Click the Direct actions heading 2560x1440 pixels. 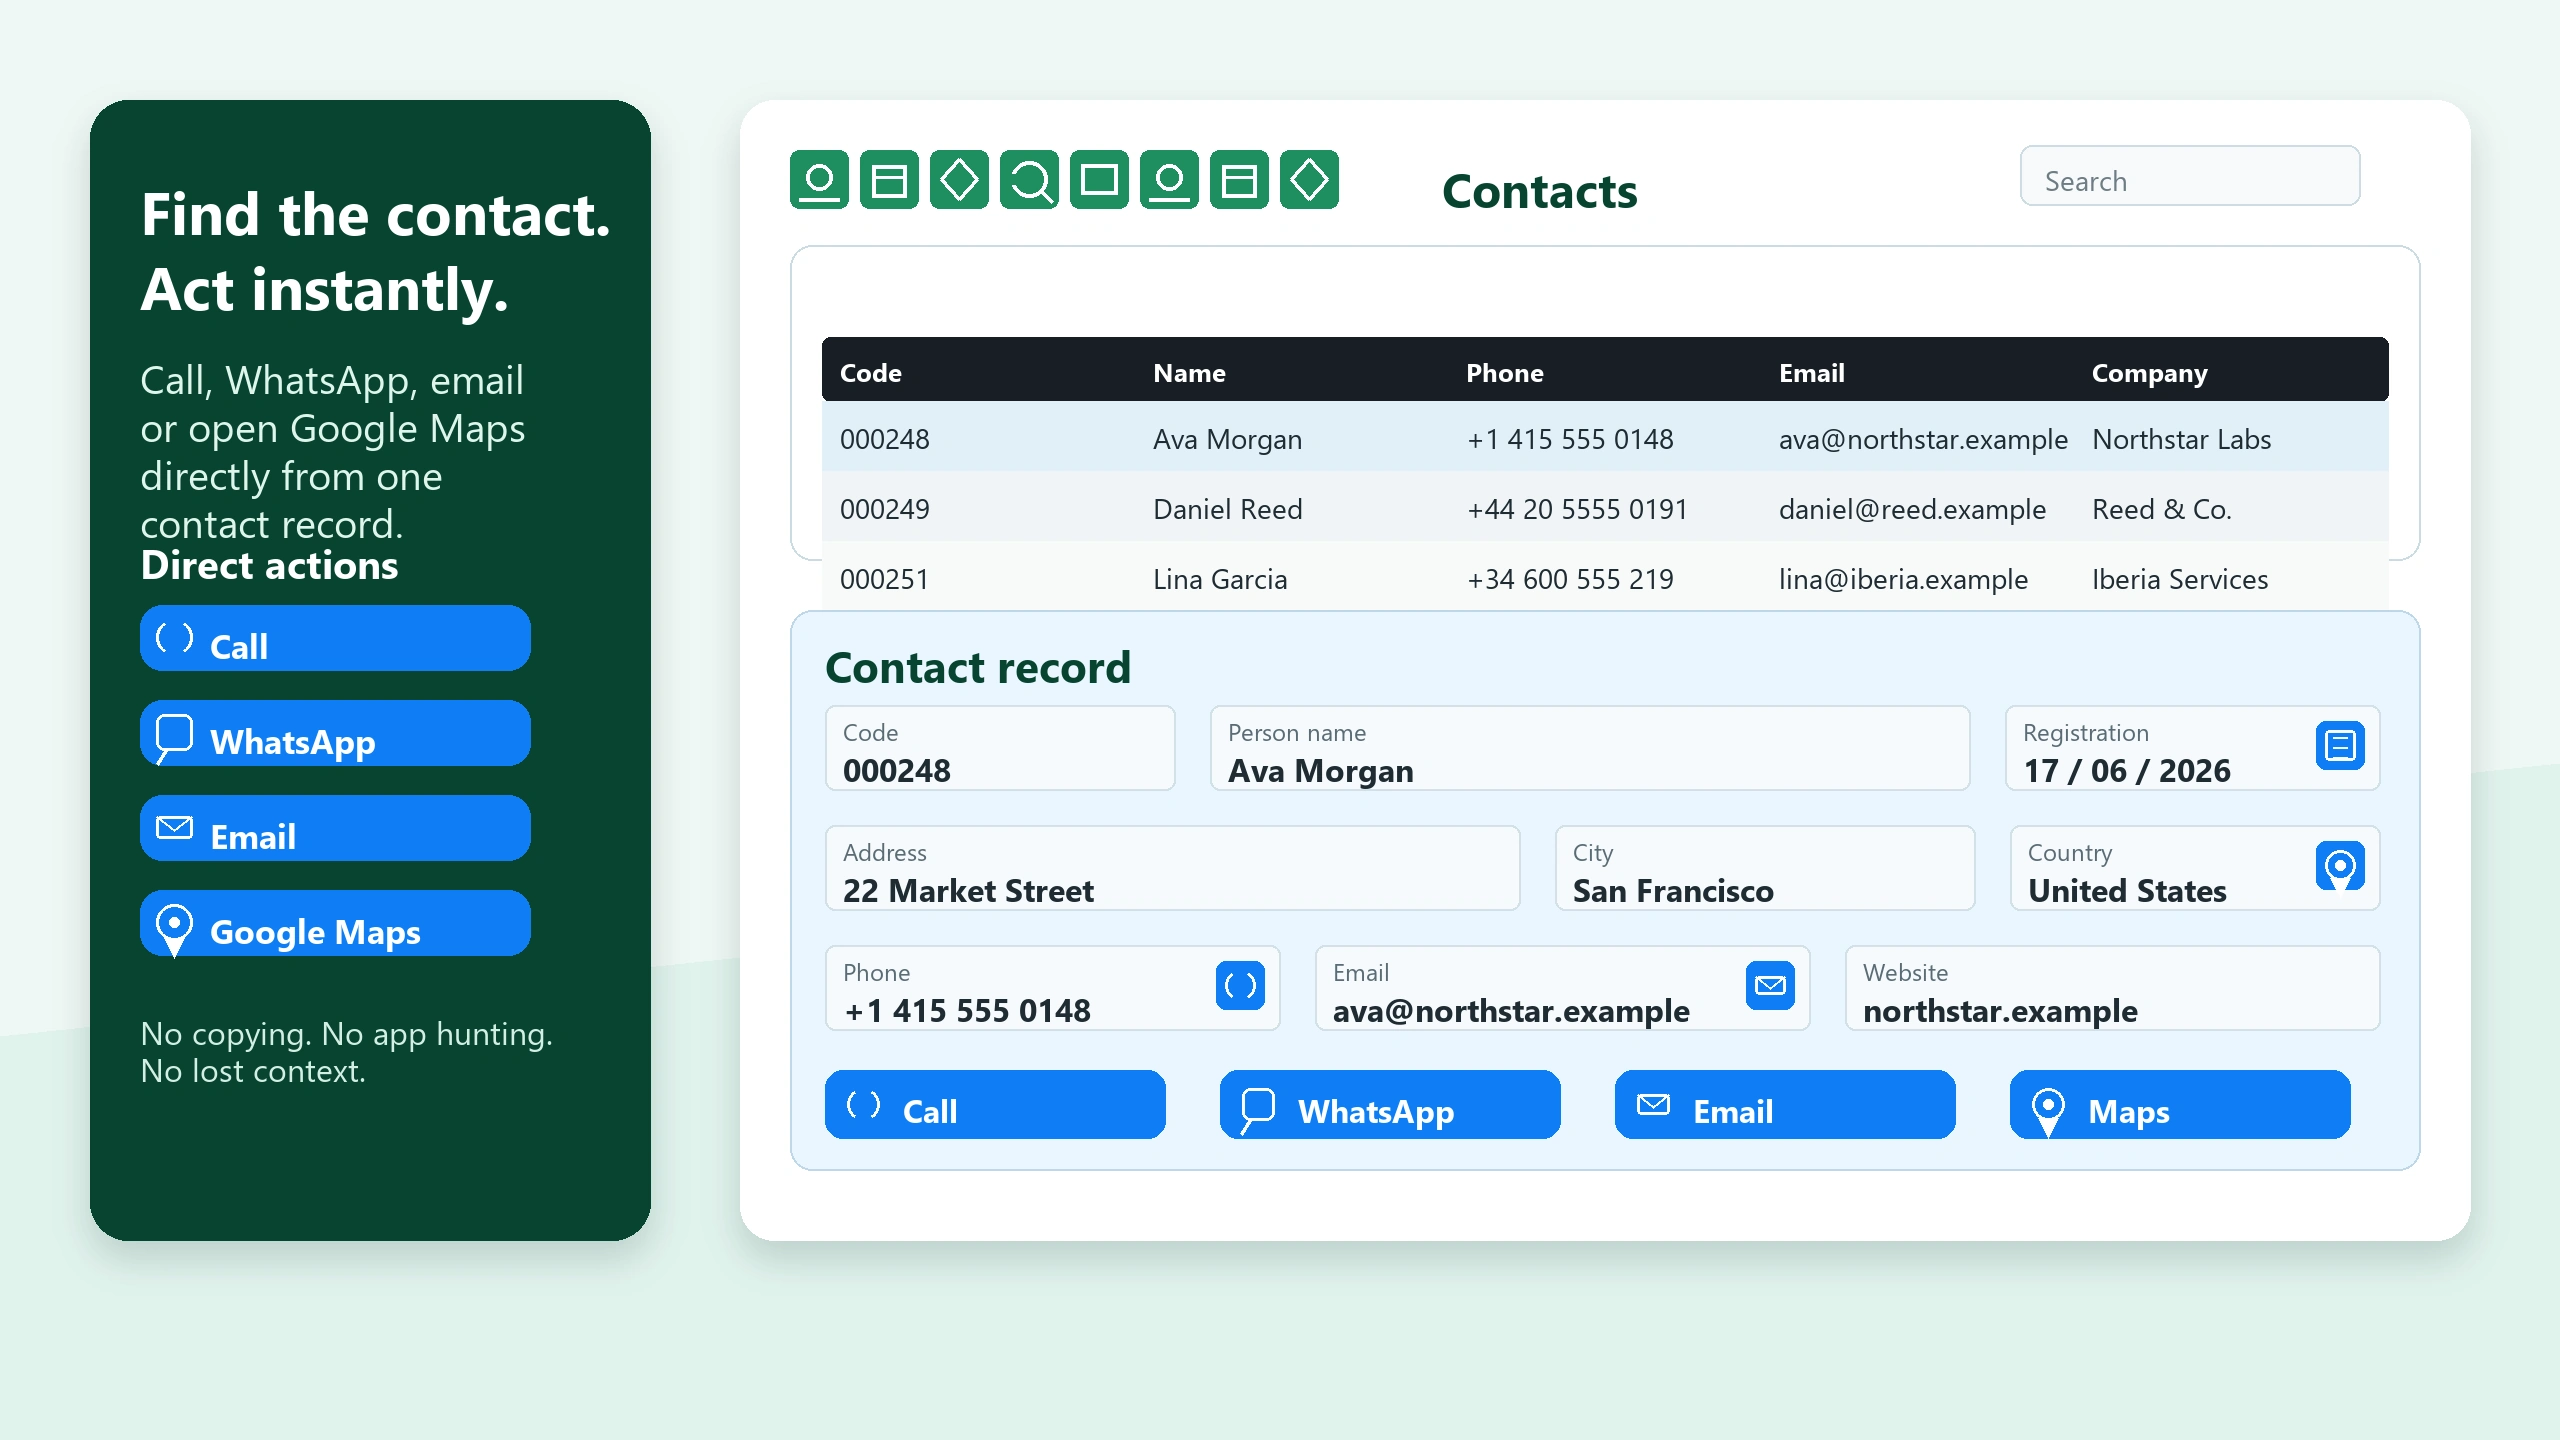point(269,566)
